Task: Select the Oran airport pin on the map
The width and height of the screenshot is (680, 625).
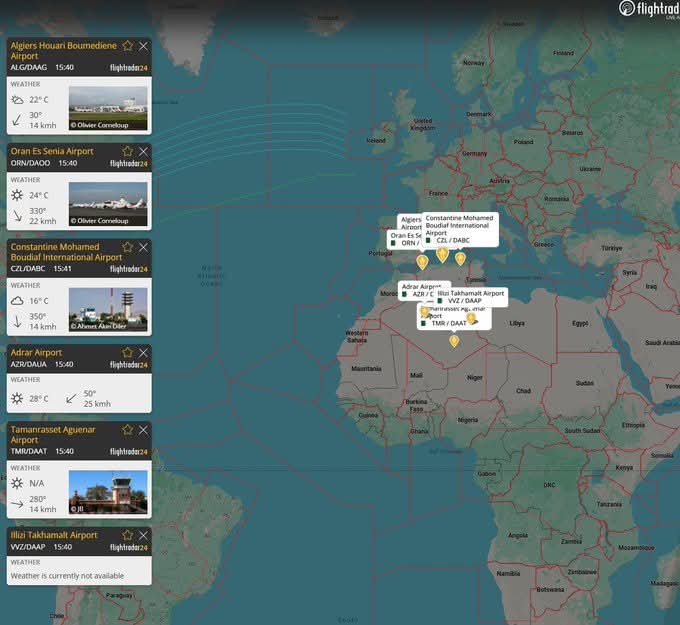Action: tap(422, 262)
